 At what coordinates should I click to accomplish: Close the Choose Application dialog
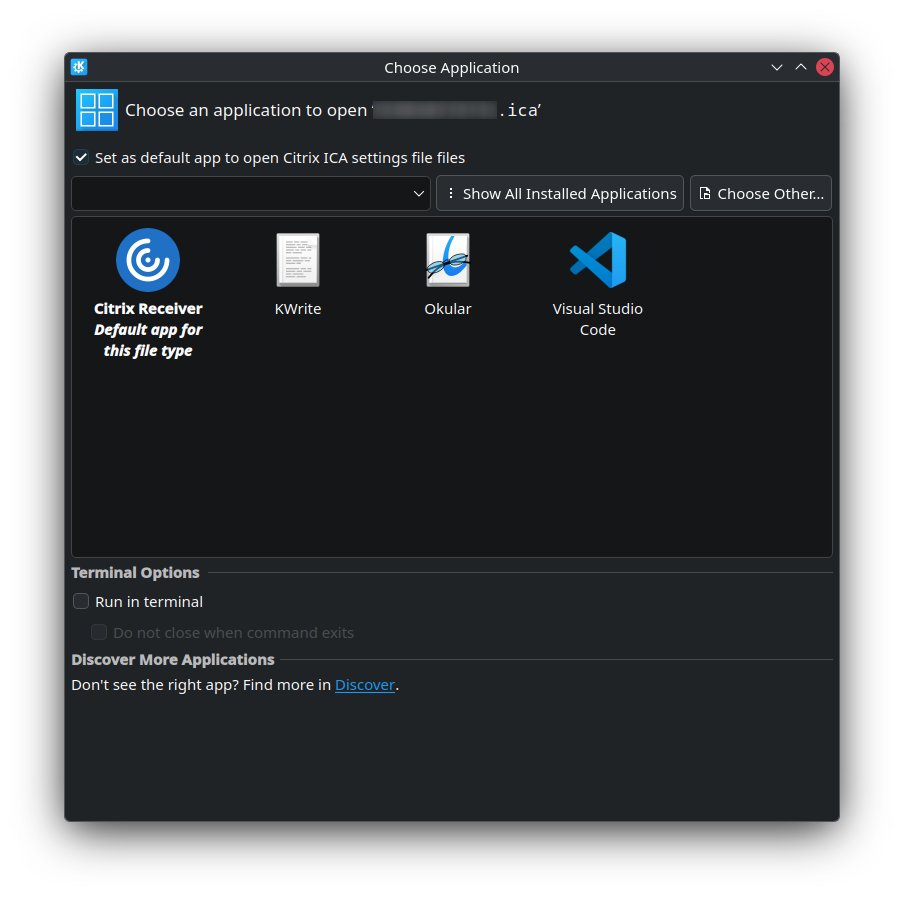coord(825,67)
